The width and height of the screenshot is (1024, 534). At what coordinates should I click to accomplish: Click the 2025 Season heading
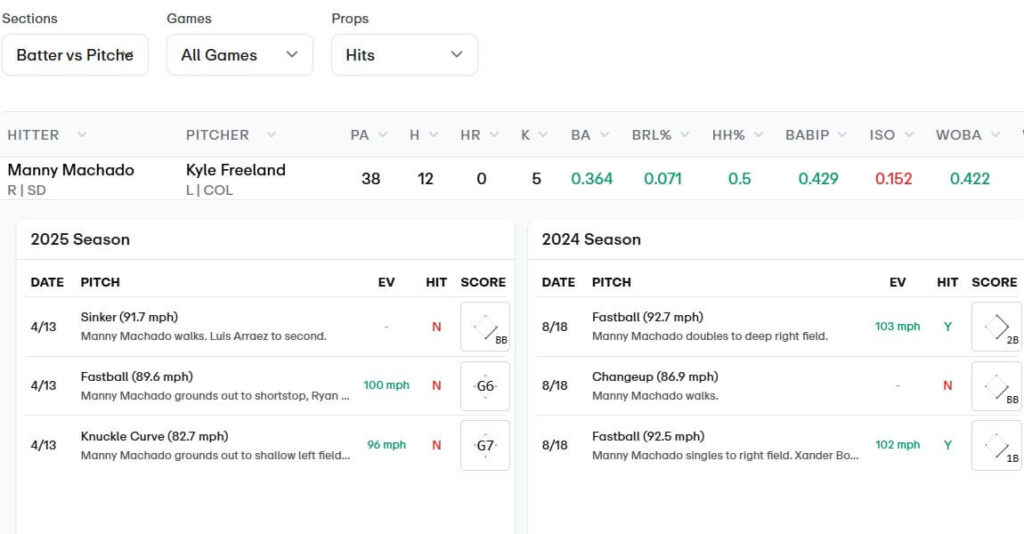(80, 240)
